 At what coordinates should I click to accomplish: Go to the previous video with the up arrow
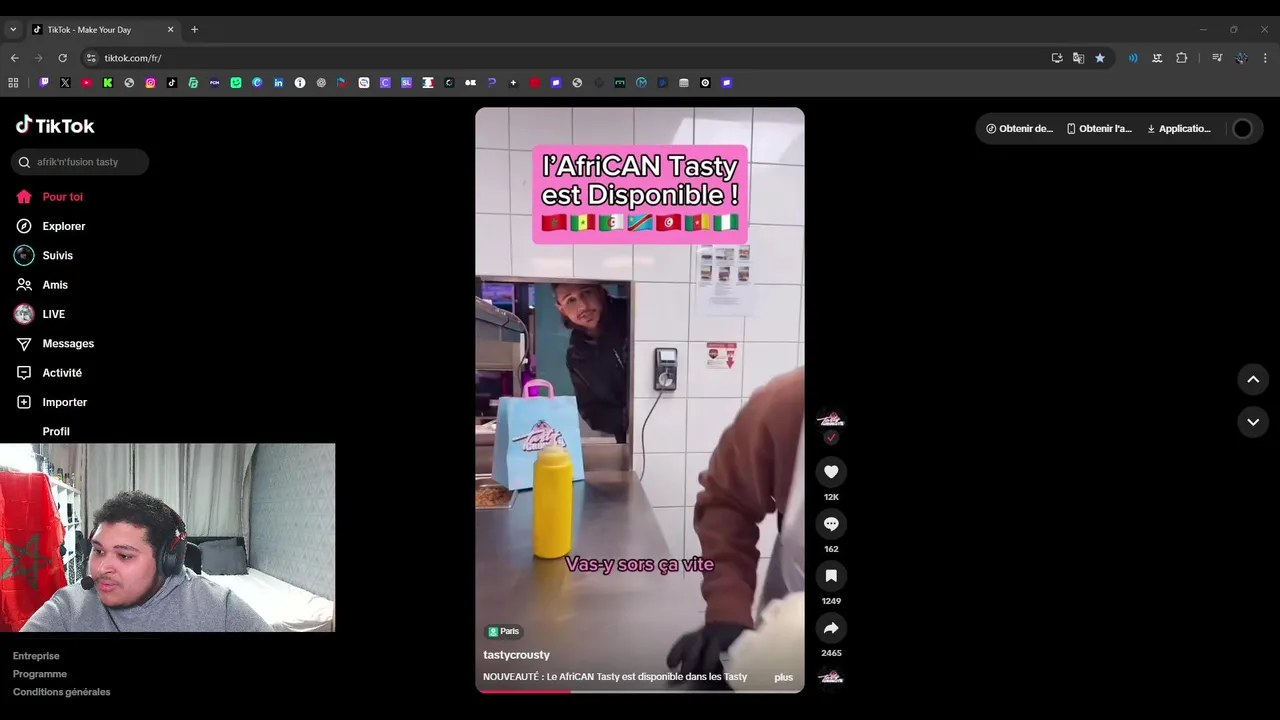pyautogui.click(x=1253, y=380)
